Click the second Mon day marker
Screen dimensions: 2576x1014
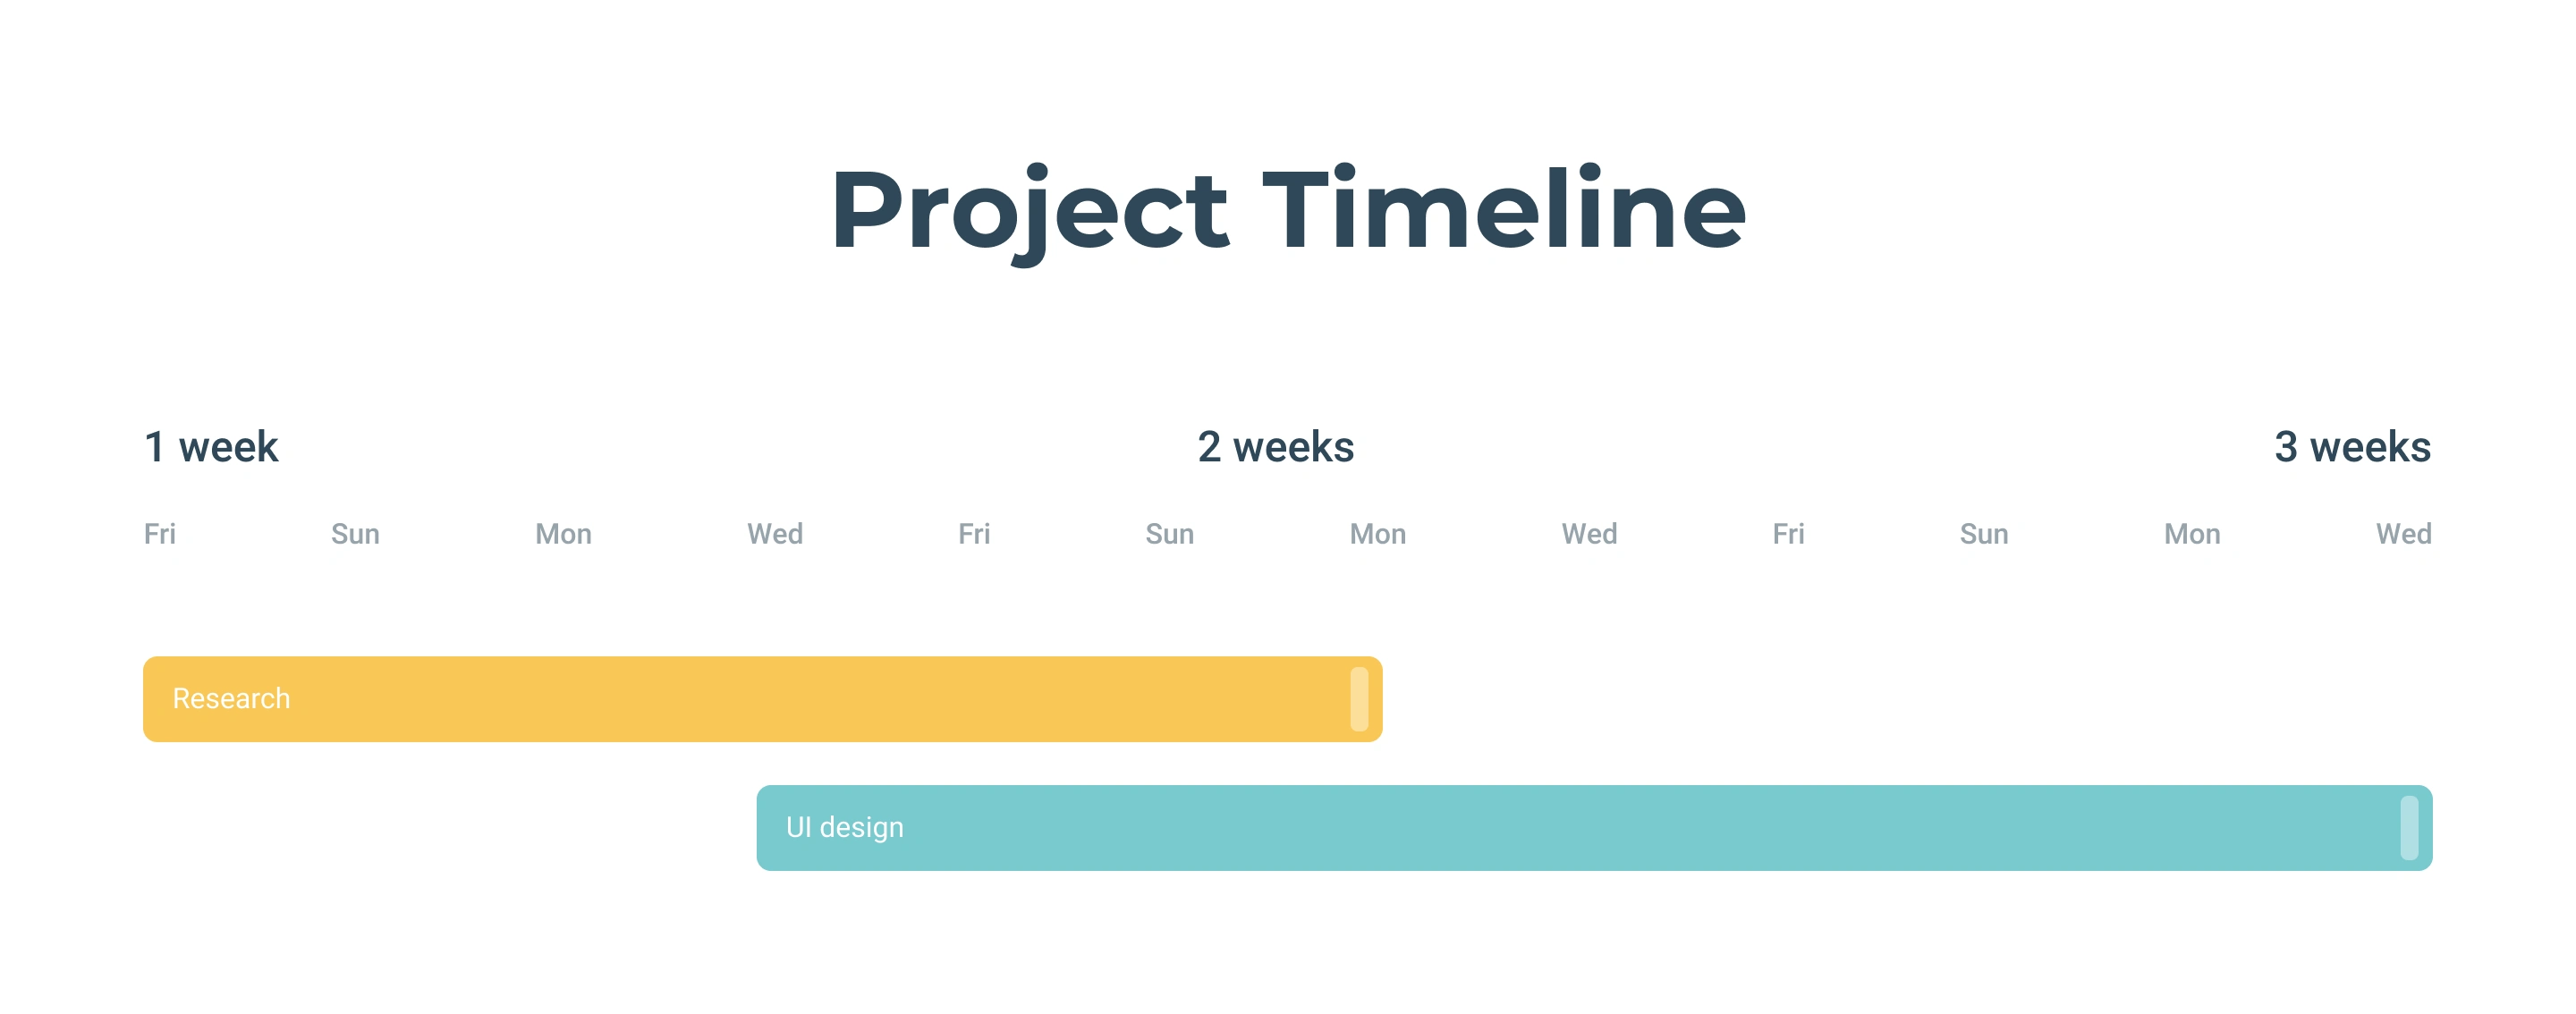pyautogui.click(x=1378, y=534)
